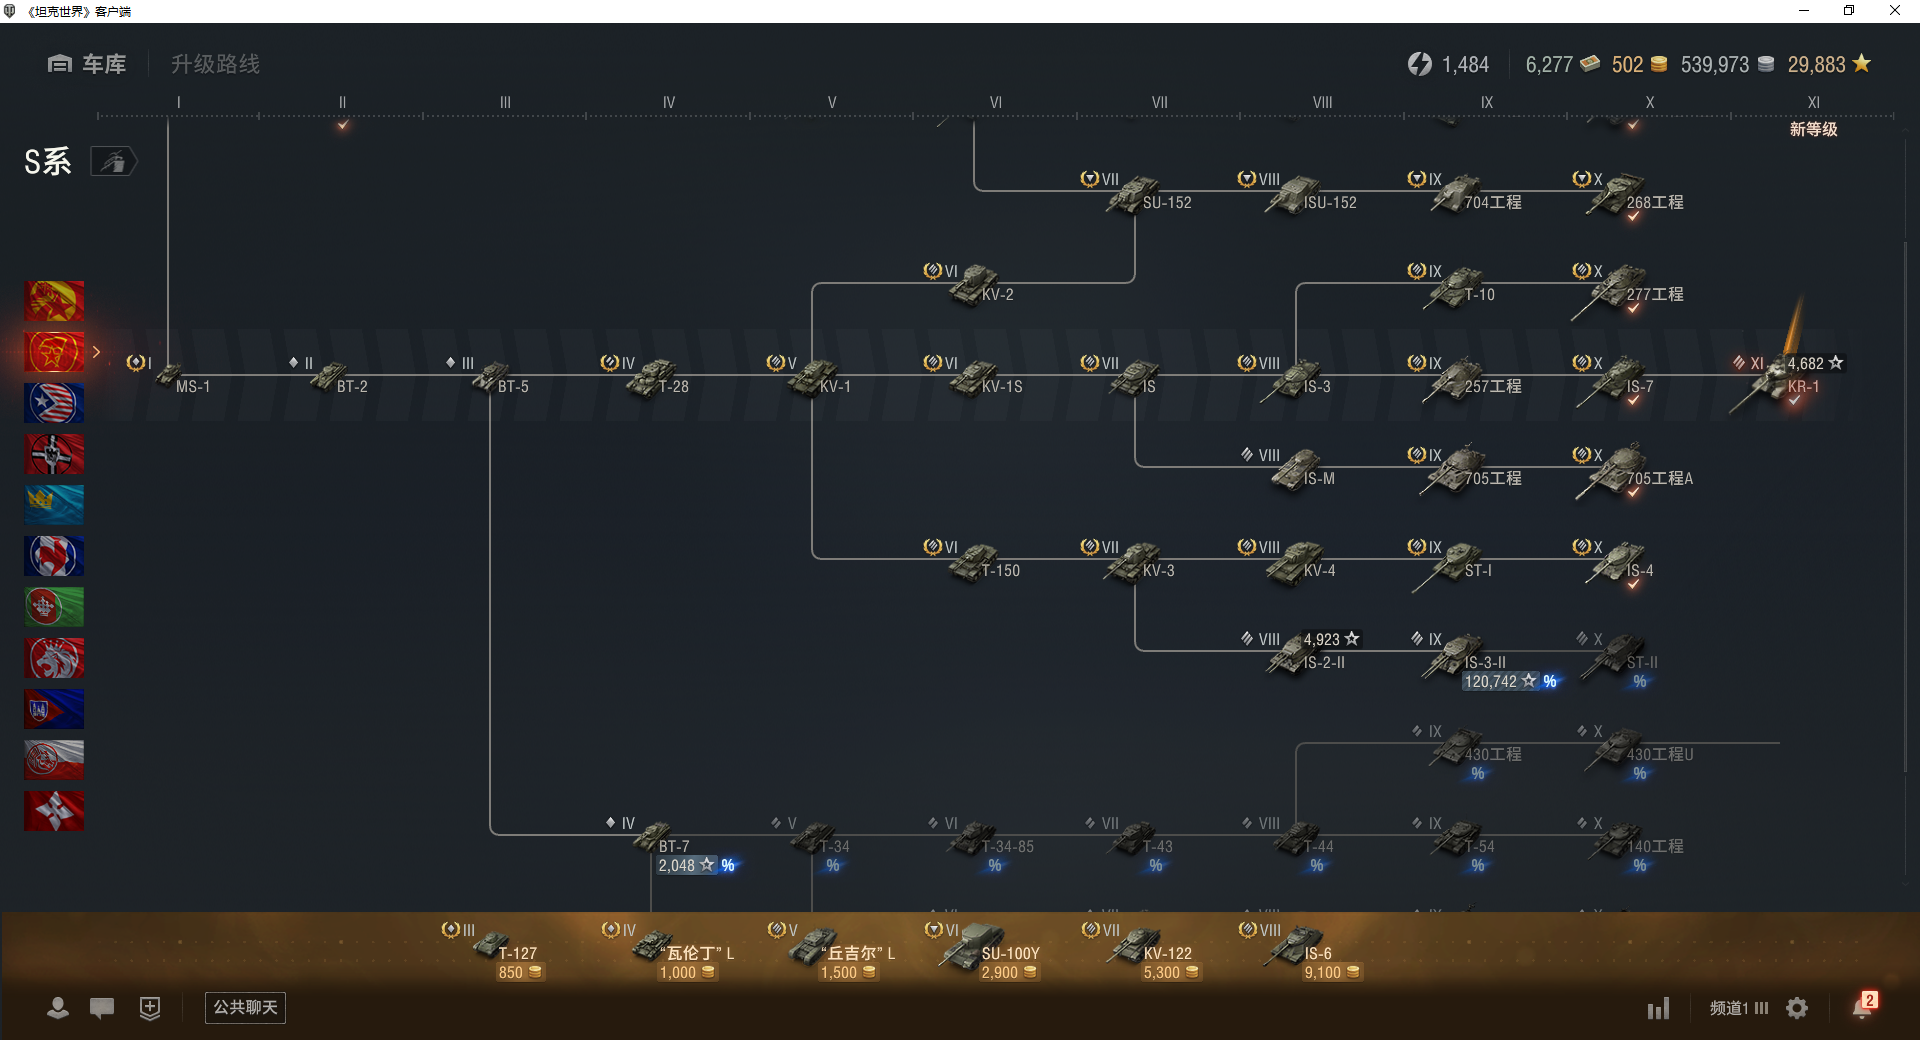Expand the arrow next to selected USSR flag

click(x=96, y=352)
